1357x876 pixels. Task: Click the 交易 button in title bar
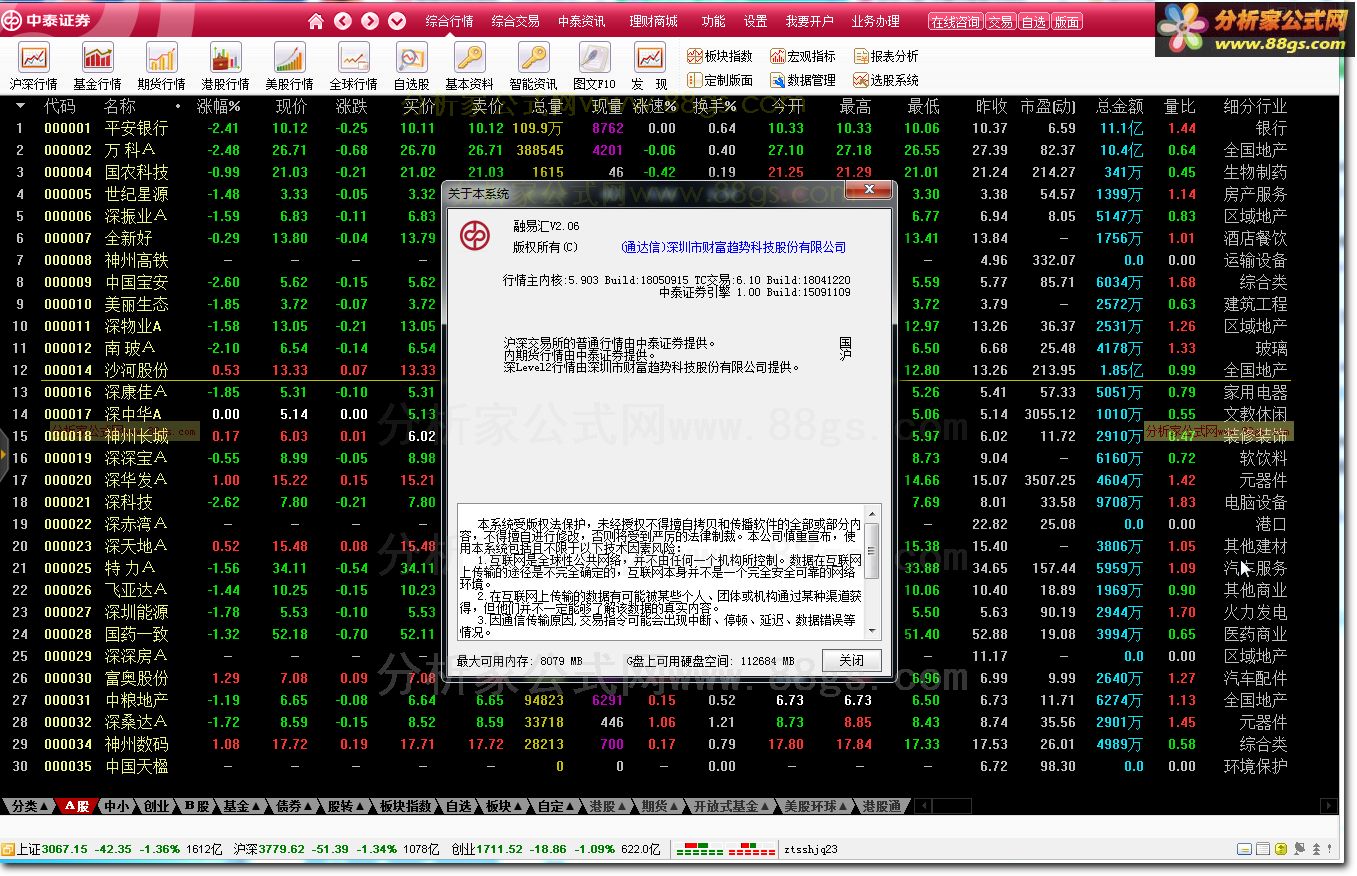coord(1000,22)
